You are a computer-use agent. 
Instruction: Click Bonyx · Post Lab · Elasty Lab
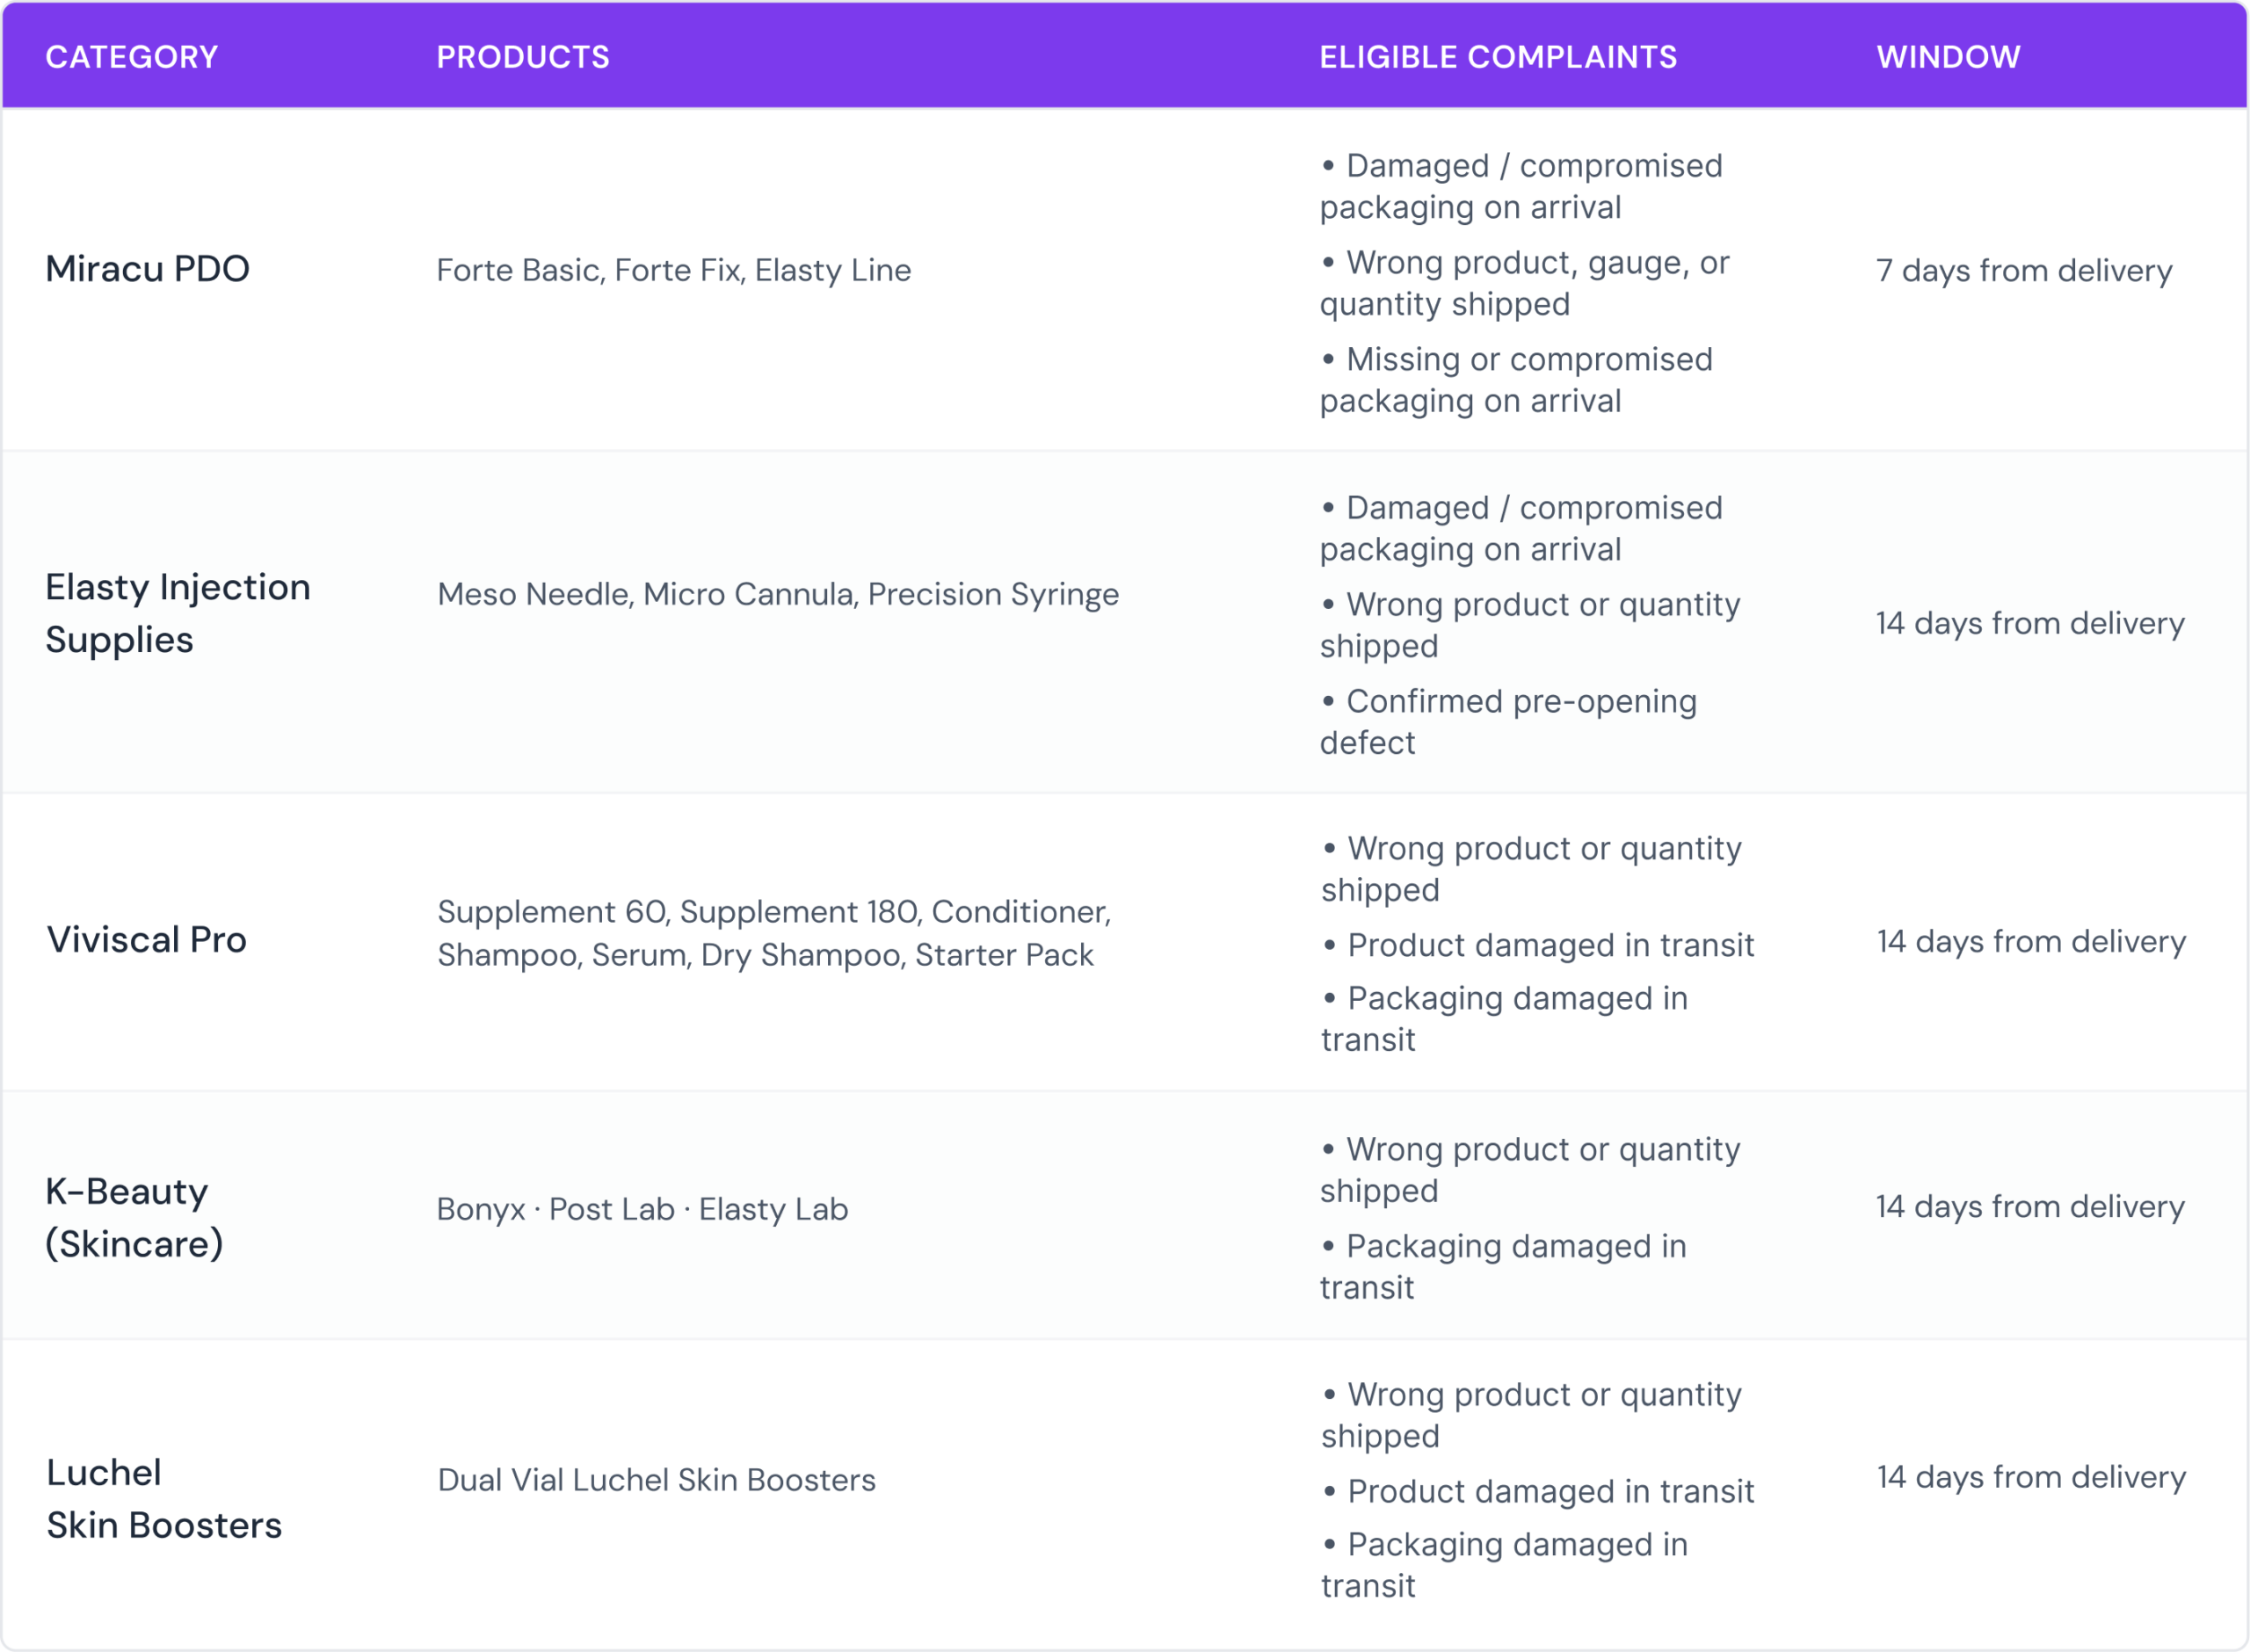[x=642, y=1209]
